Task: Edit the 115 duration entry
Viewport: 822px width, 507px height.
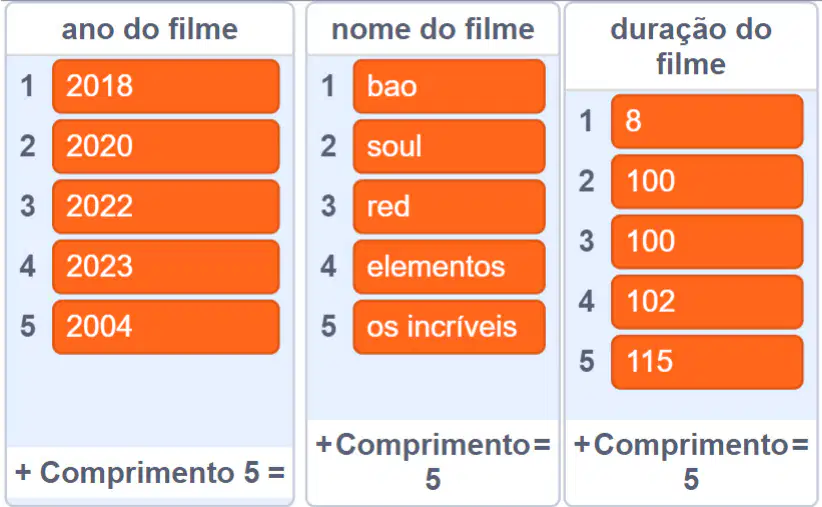Action: [x=707, y=362]
